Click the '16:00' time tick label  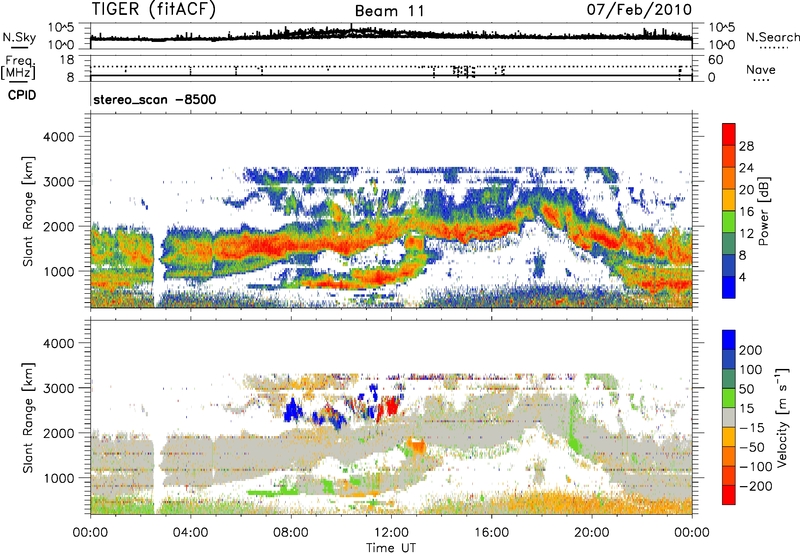pyautogui.click(x=491, y=533)
